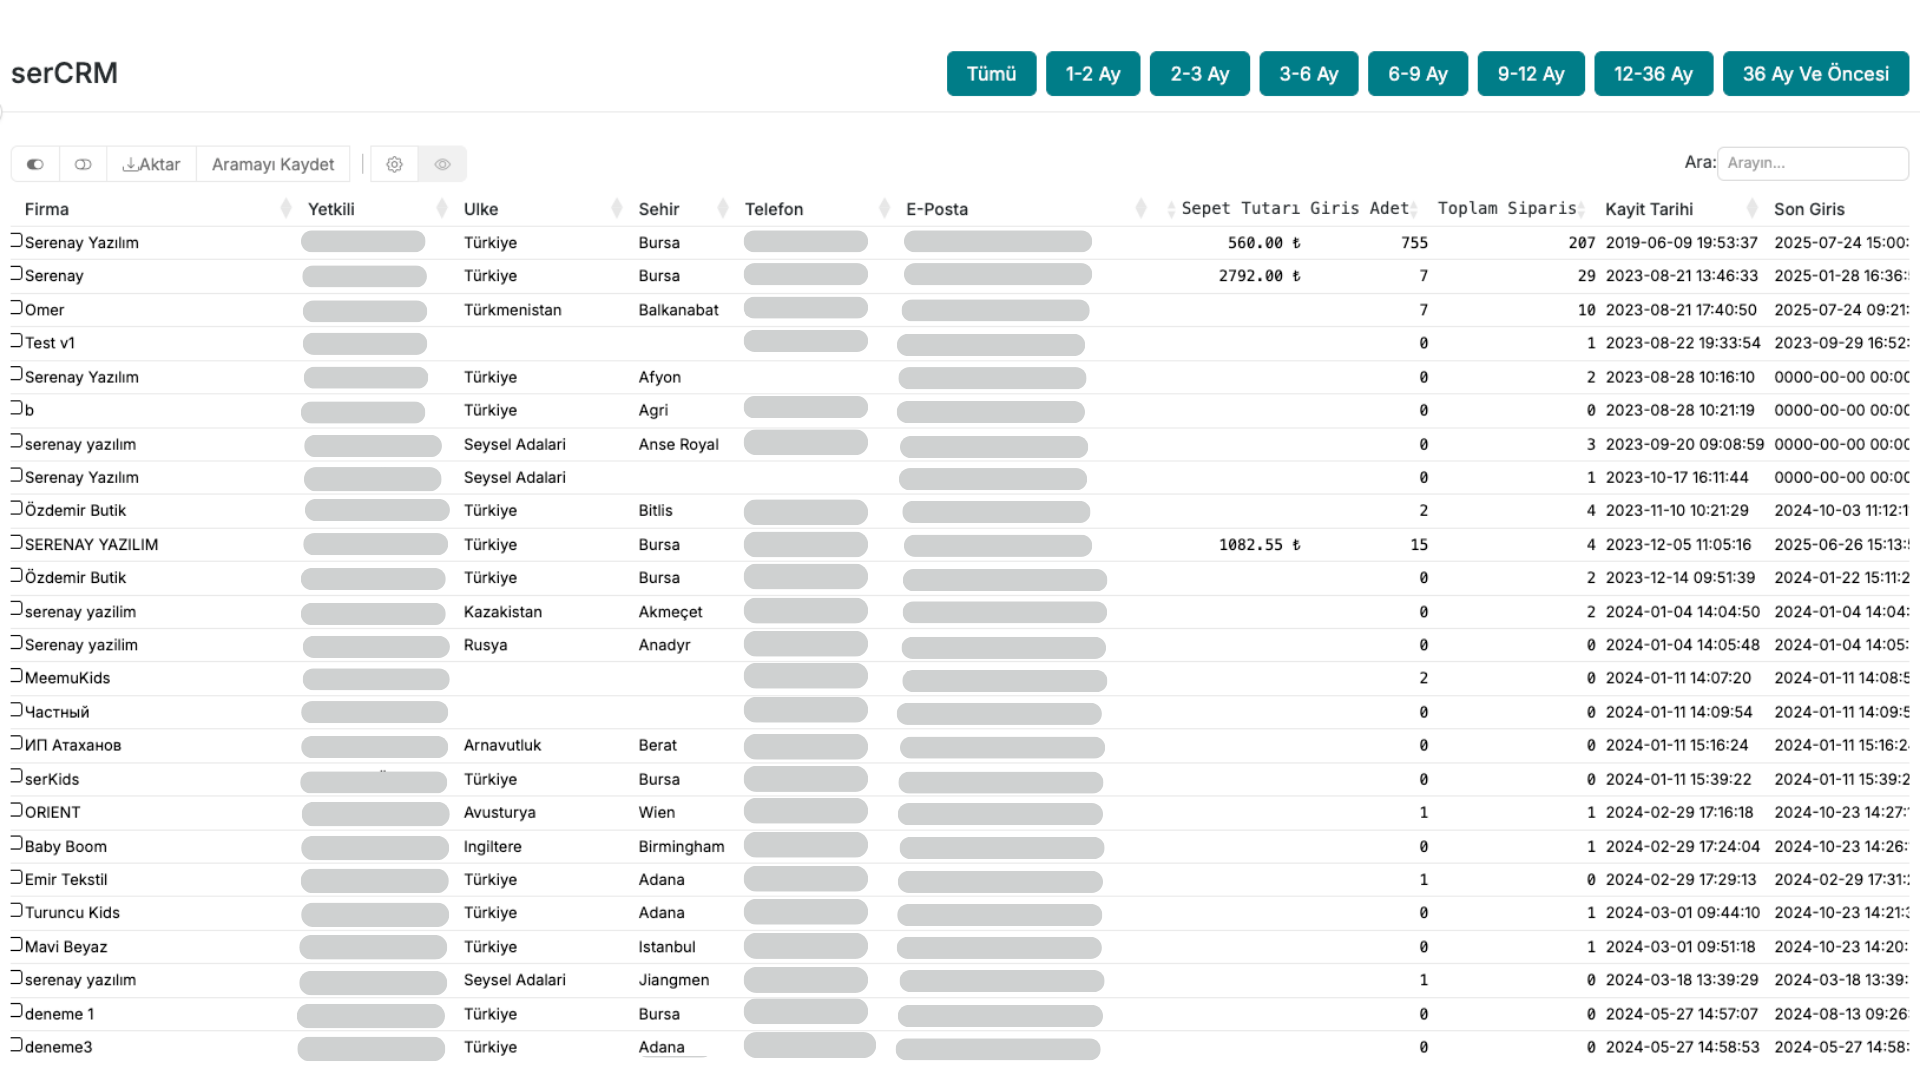This screenshot has height=1080, width=1920.
Task: Sort by Sehir column sort icon
Action: [723, 208]
